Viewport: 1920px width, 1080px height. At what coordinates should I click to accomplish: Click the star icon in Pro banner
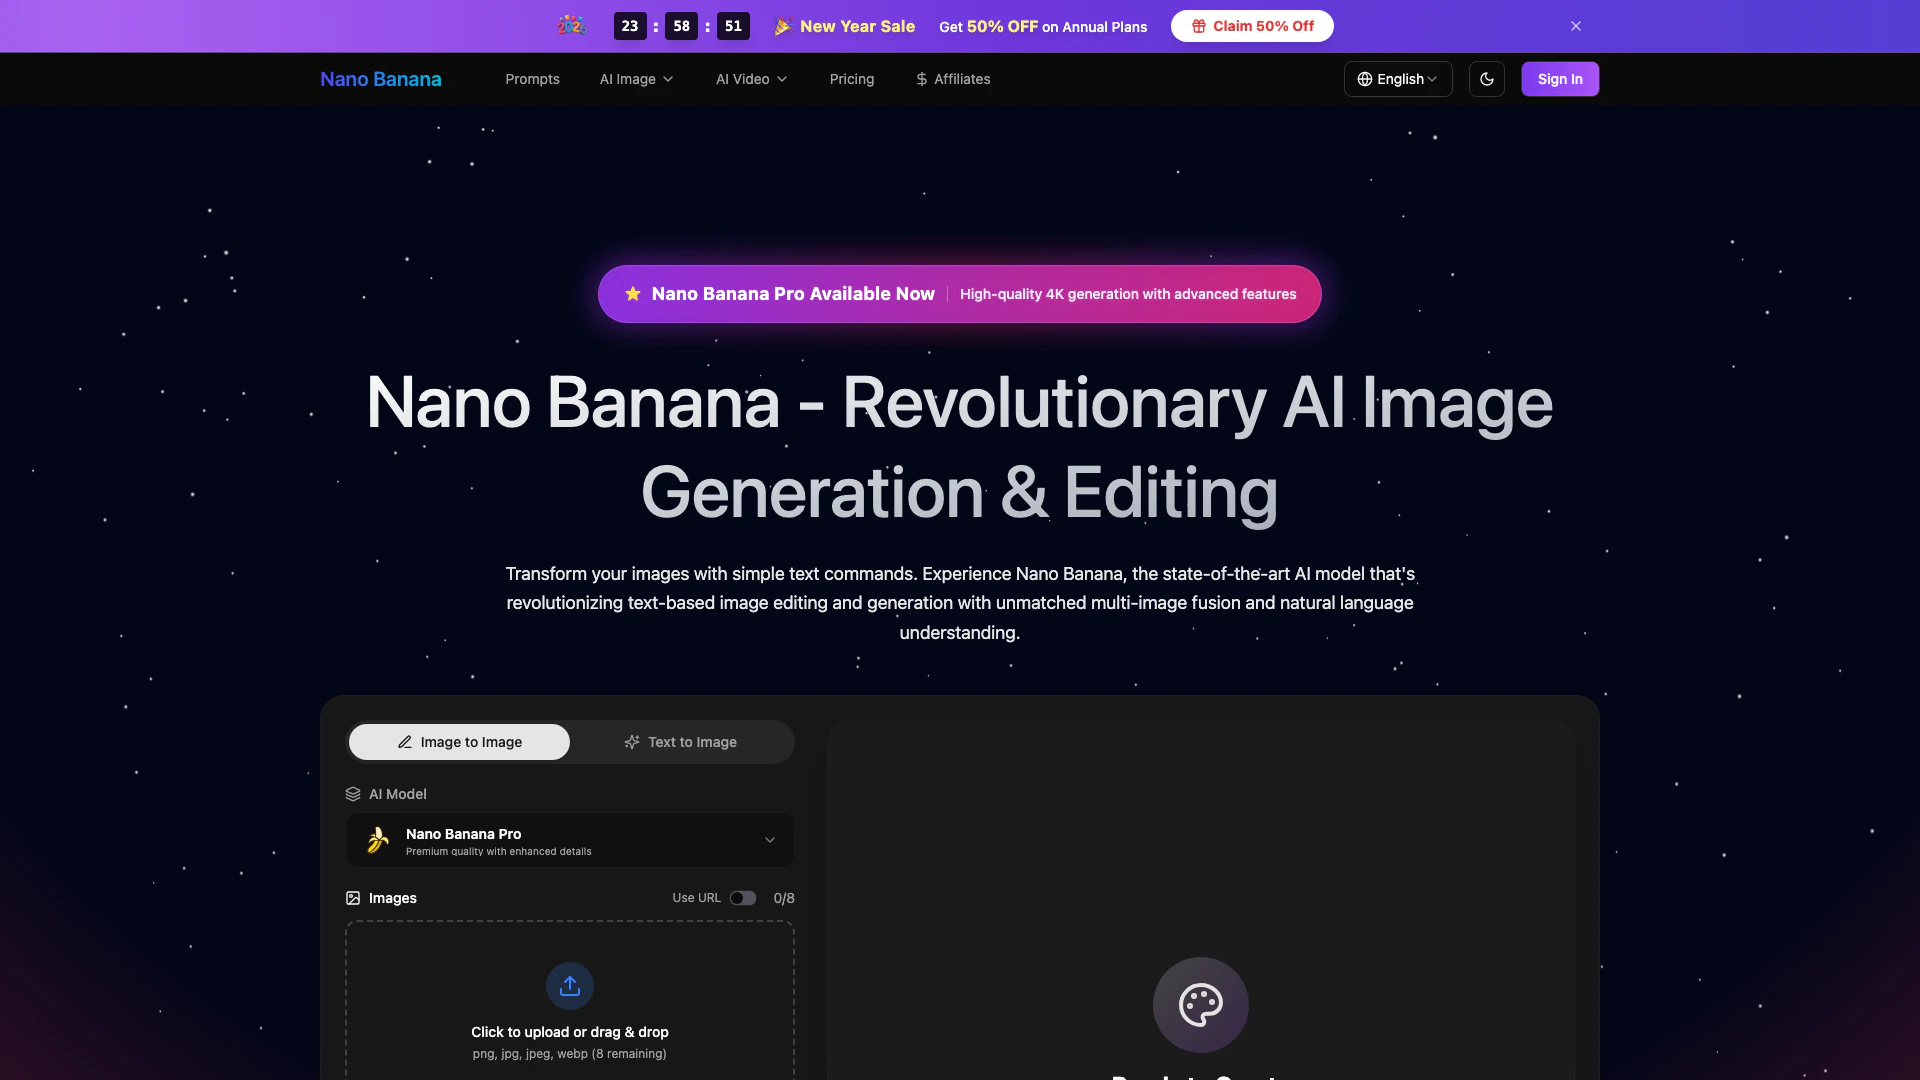coord(633,294)
